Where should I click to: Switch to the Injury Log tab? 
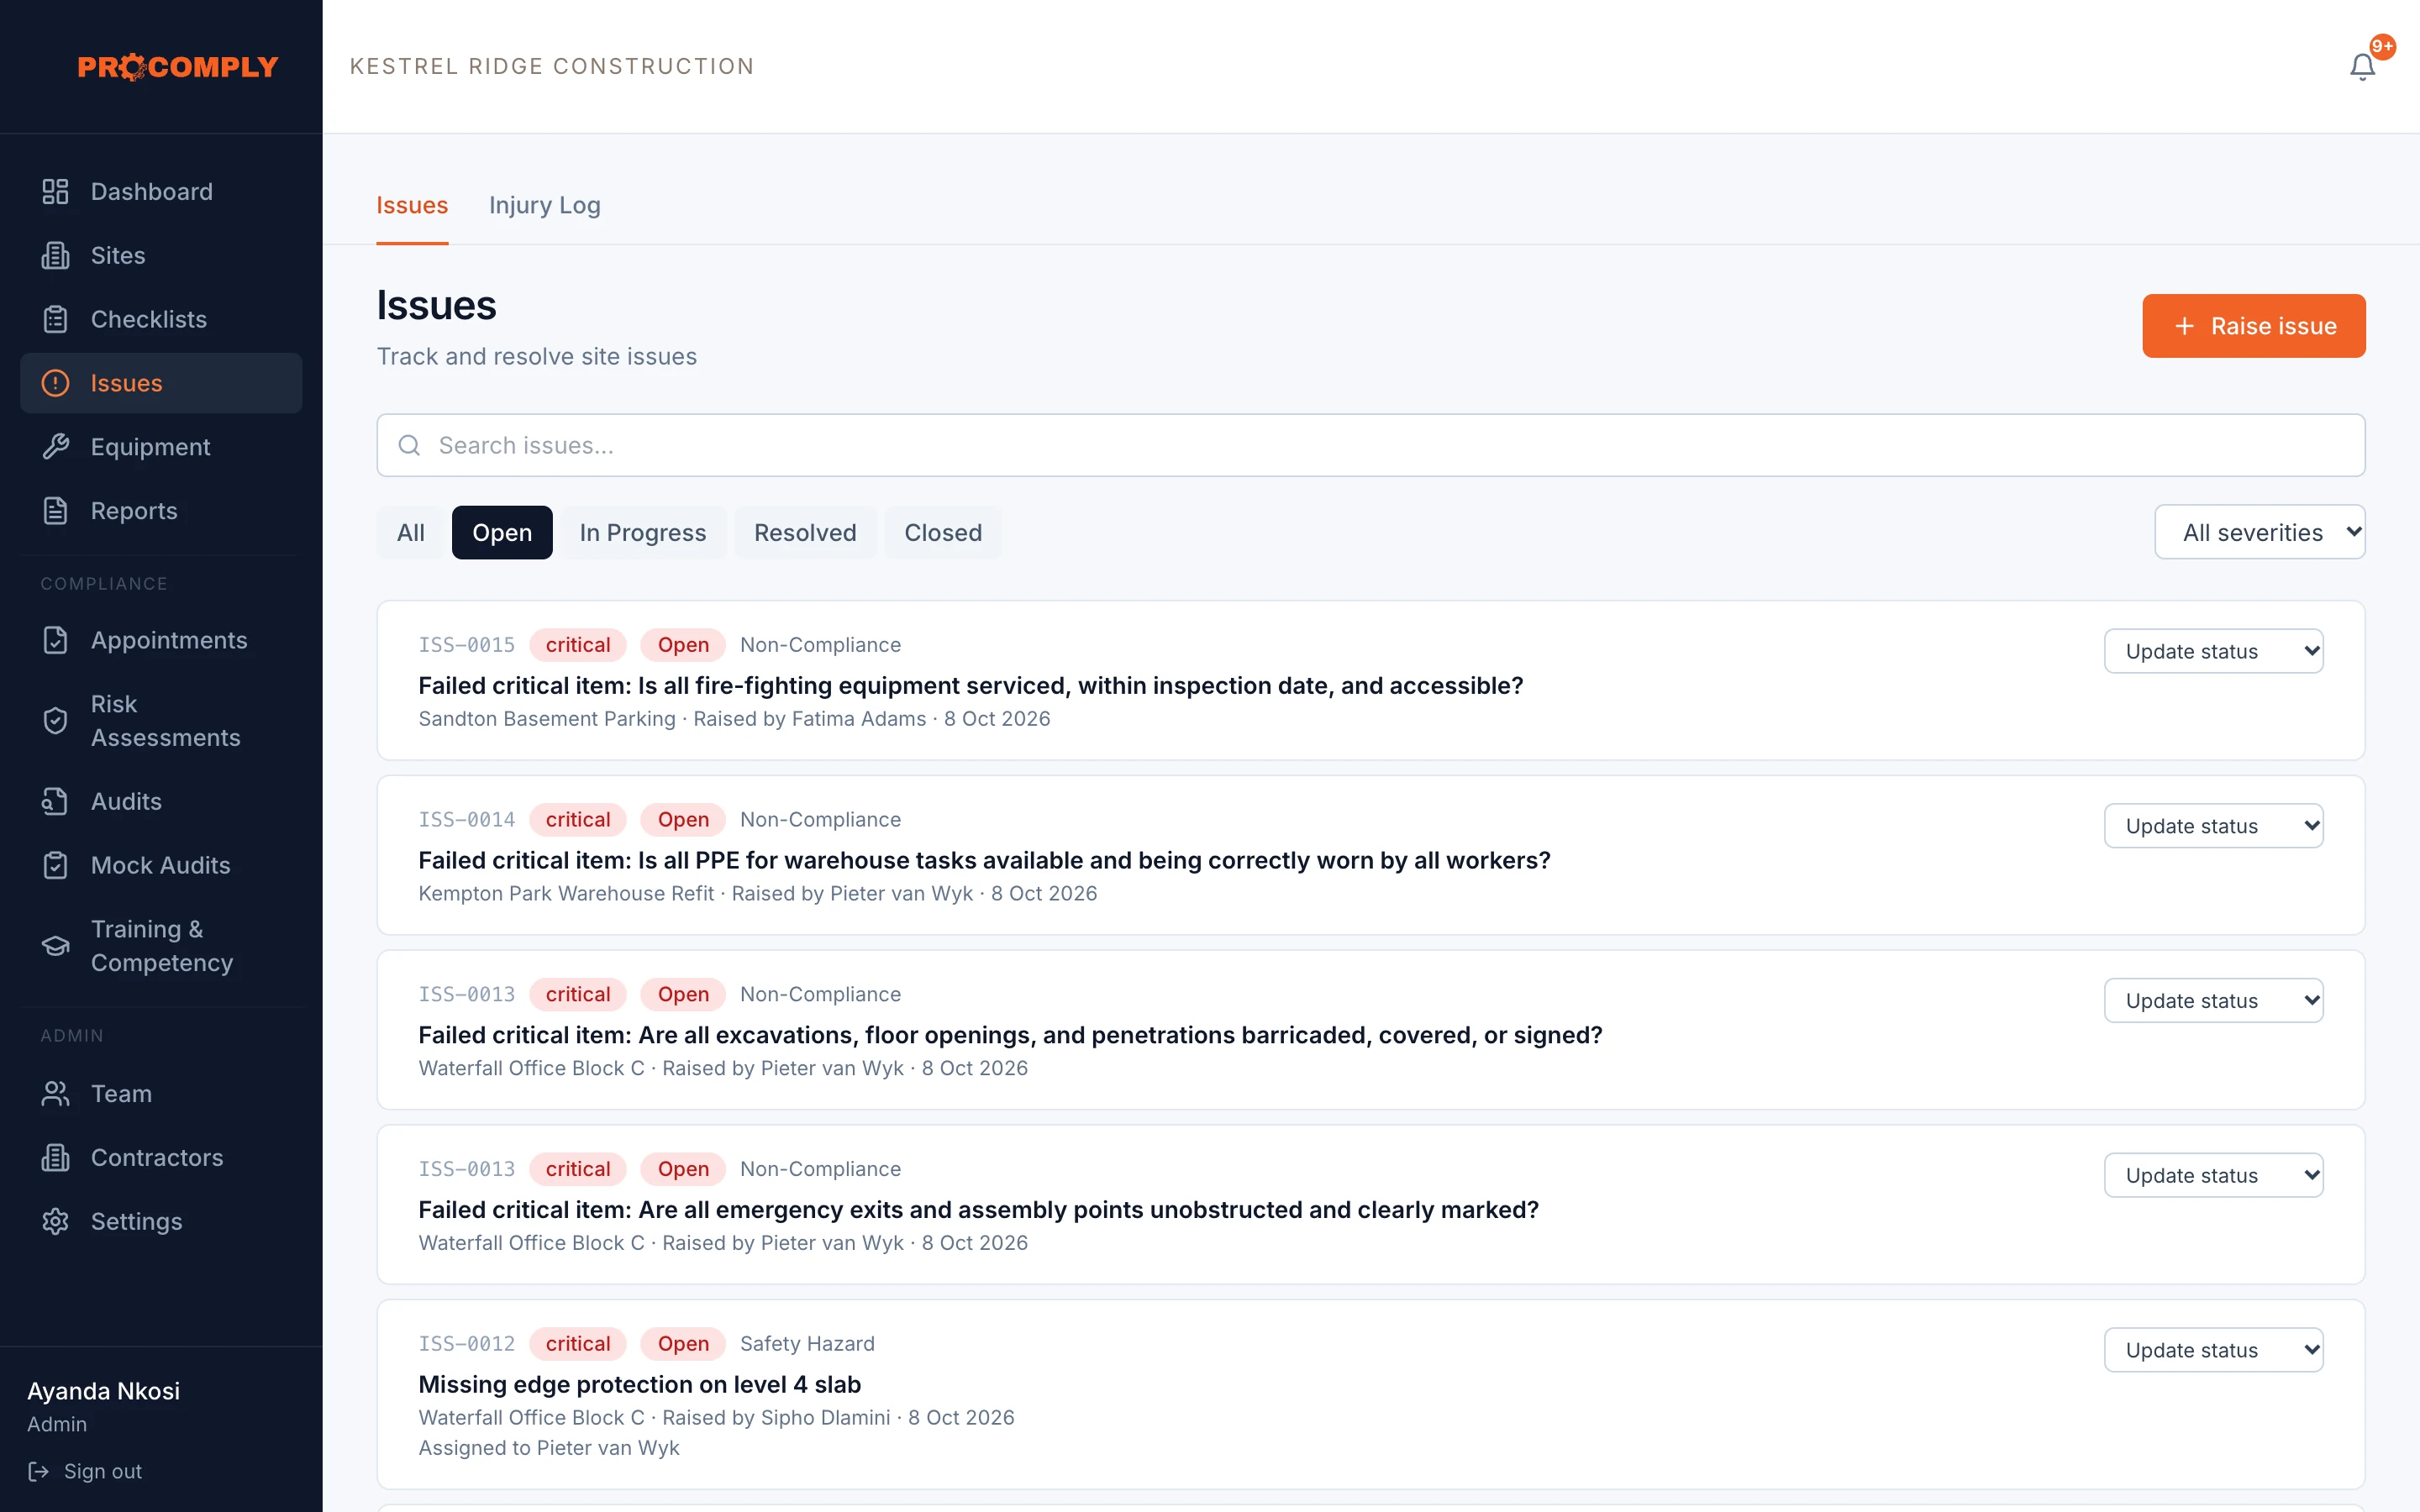tap(544, 205)
